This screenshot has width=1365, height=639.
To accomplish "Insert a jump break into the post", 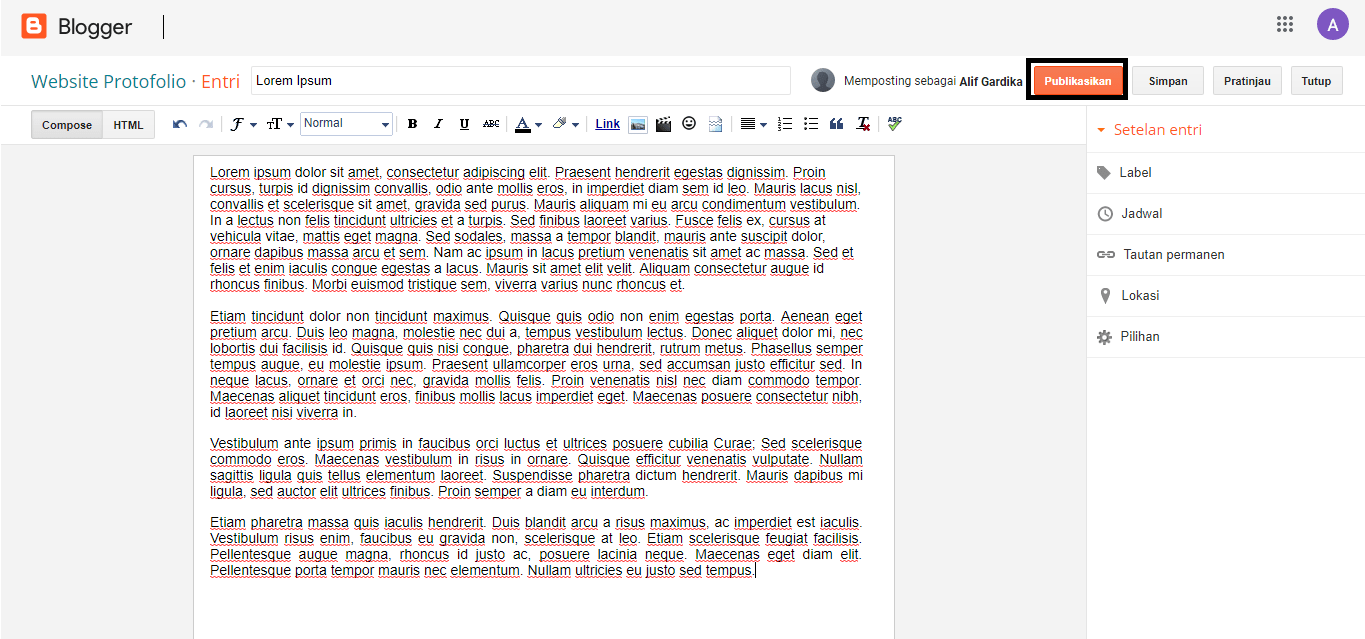I will [715, 123].
